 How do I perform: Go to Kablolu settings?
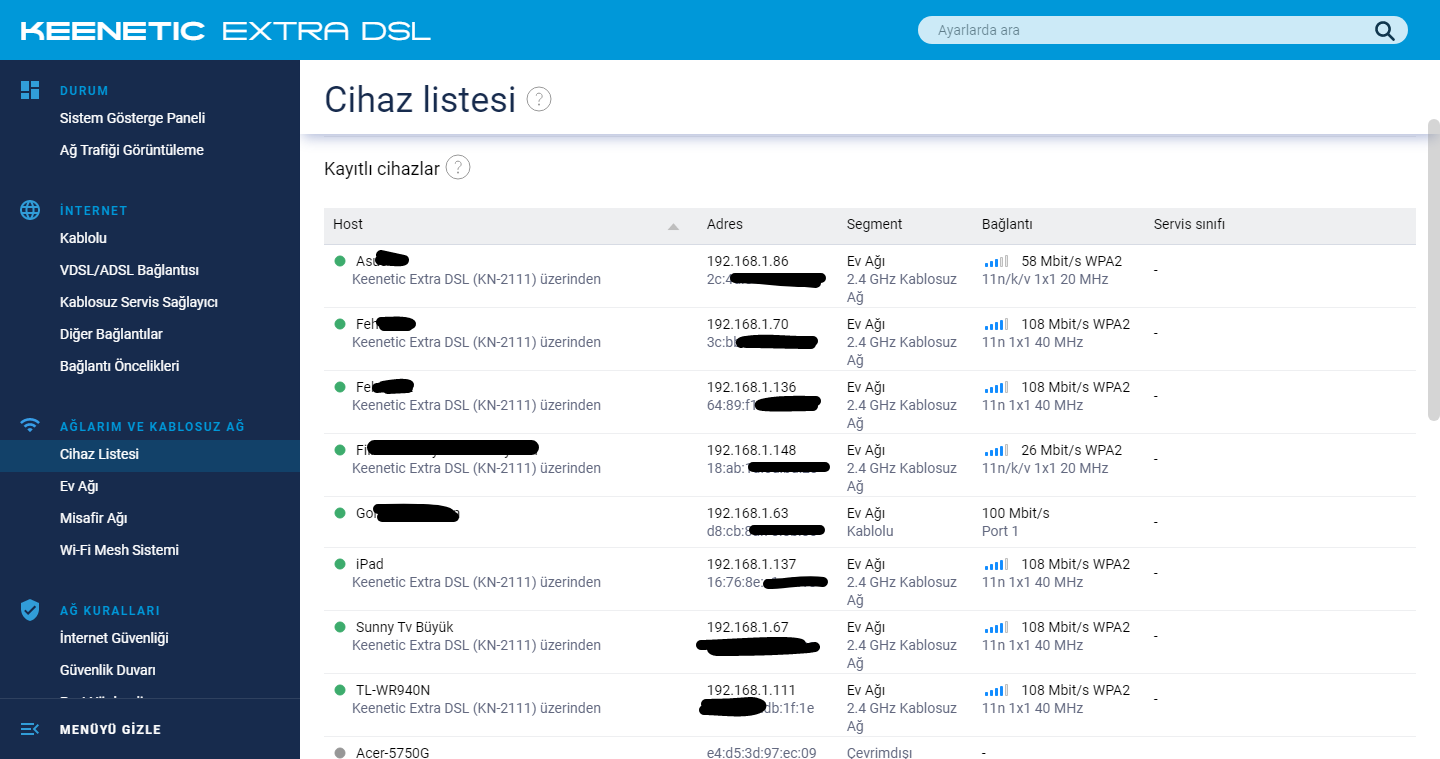click(x=83, y=238)
